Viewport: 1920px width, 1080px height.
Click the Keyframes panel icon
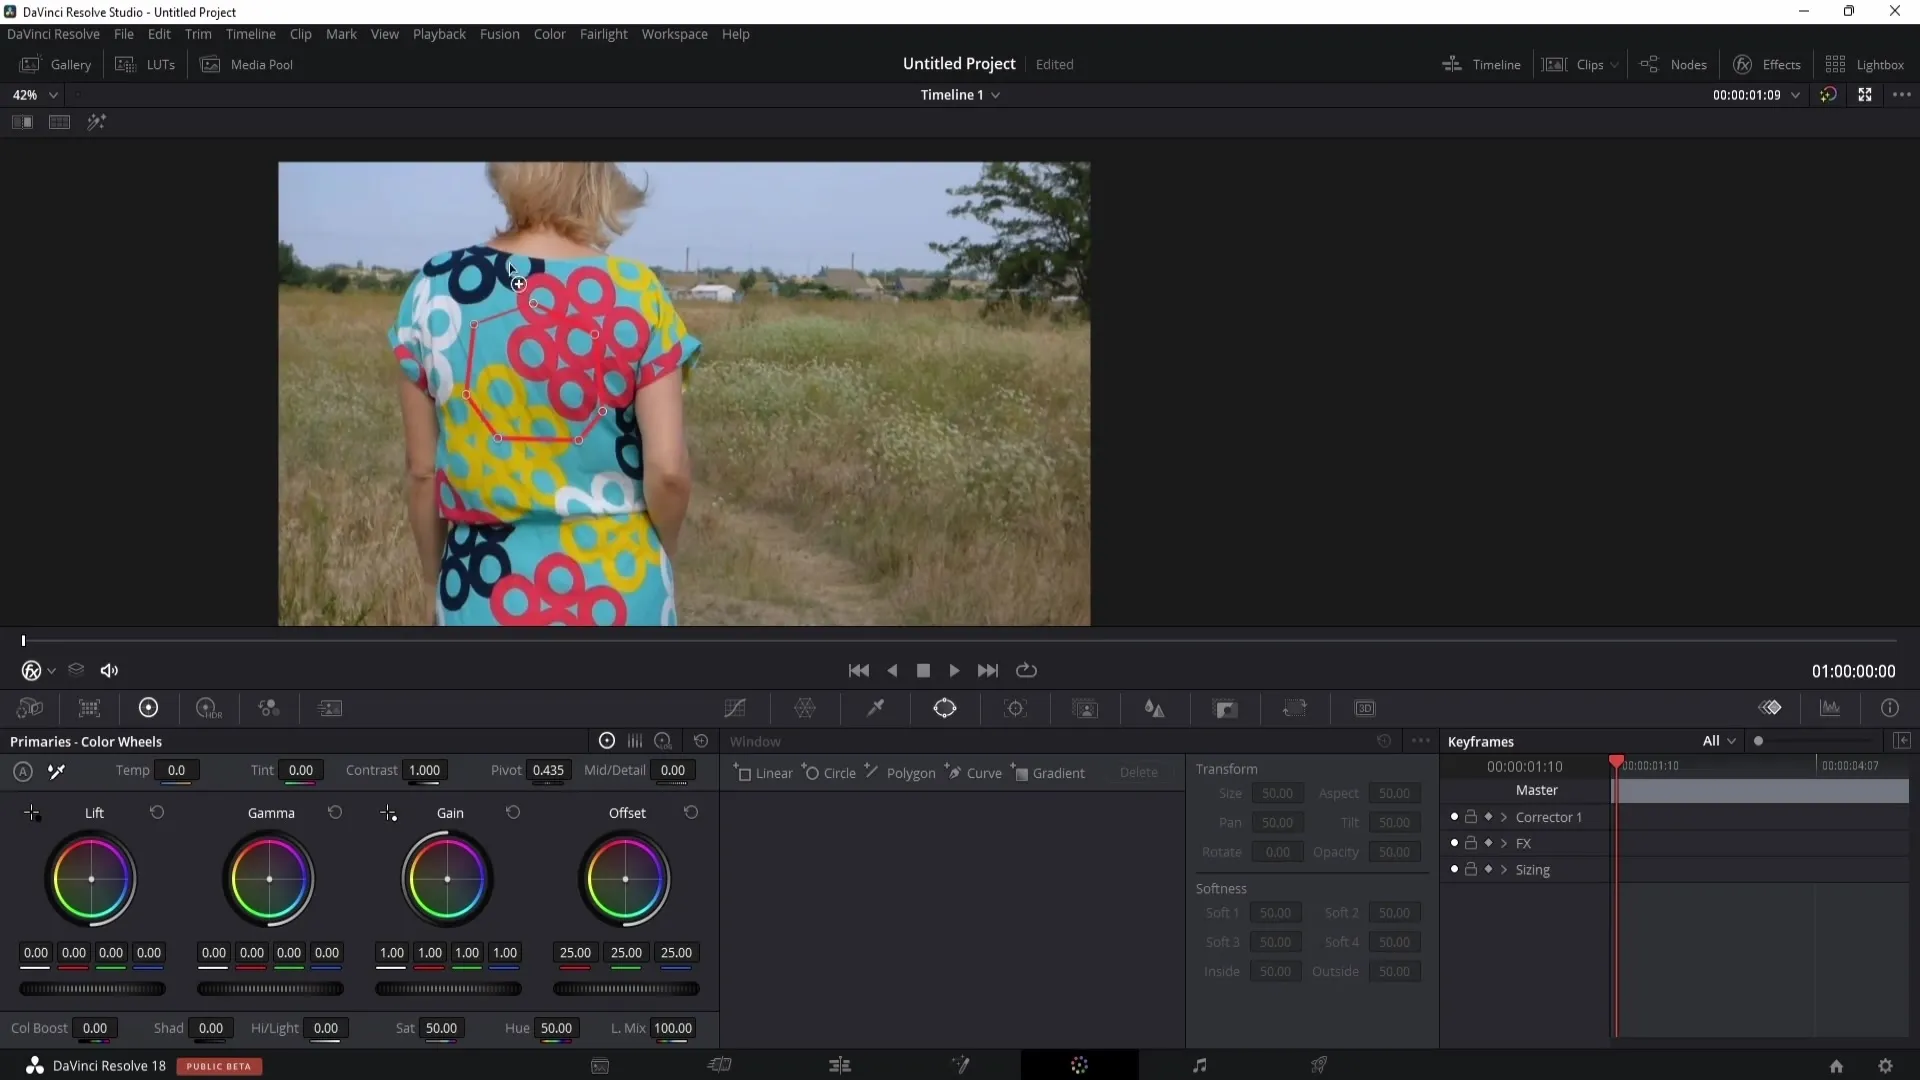(x=1770, y=708)
